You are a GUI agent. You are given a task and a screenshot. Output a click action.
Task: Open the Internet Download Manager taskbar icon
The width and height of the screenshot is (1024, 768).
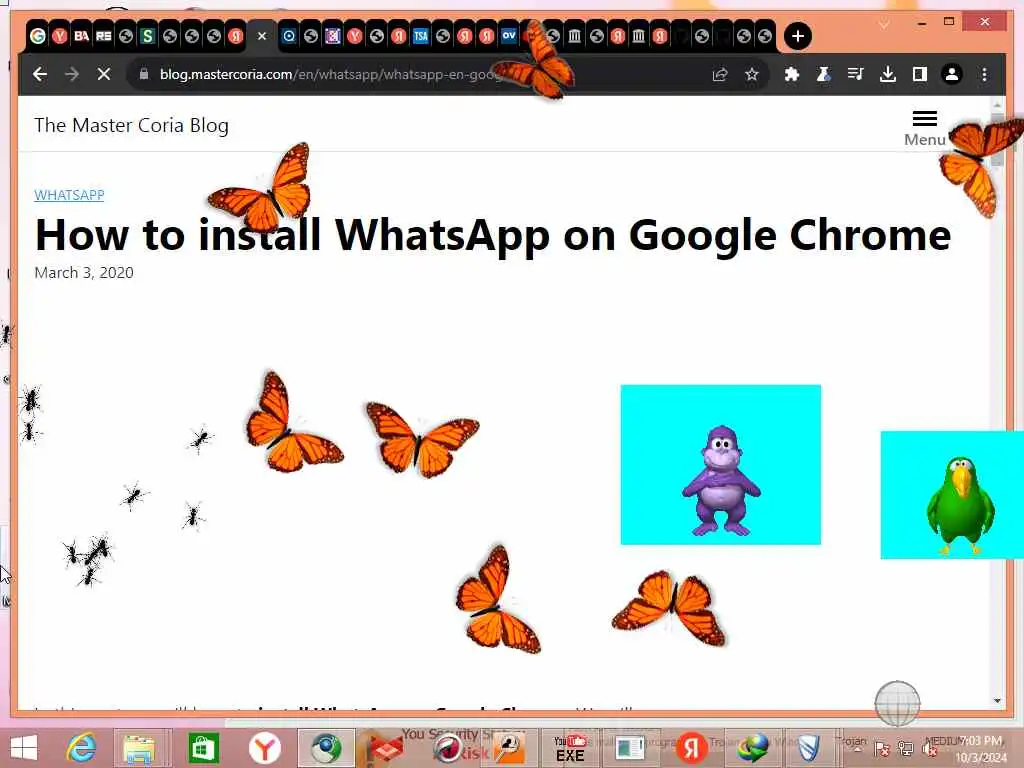coord(752,748)
